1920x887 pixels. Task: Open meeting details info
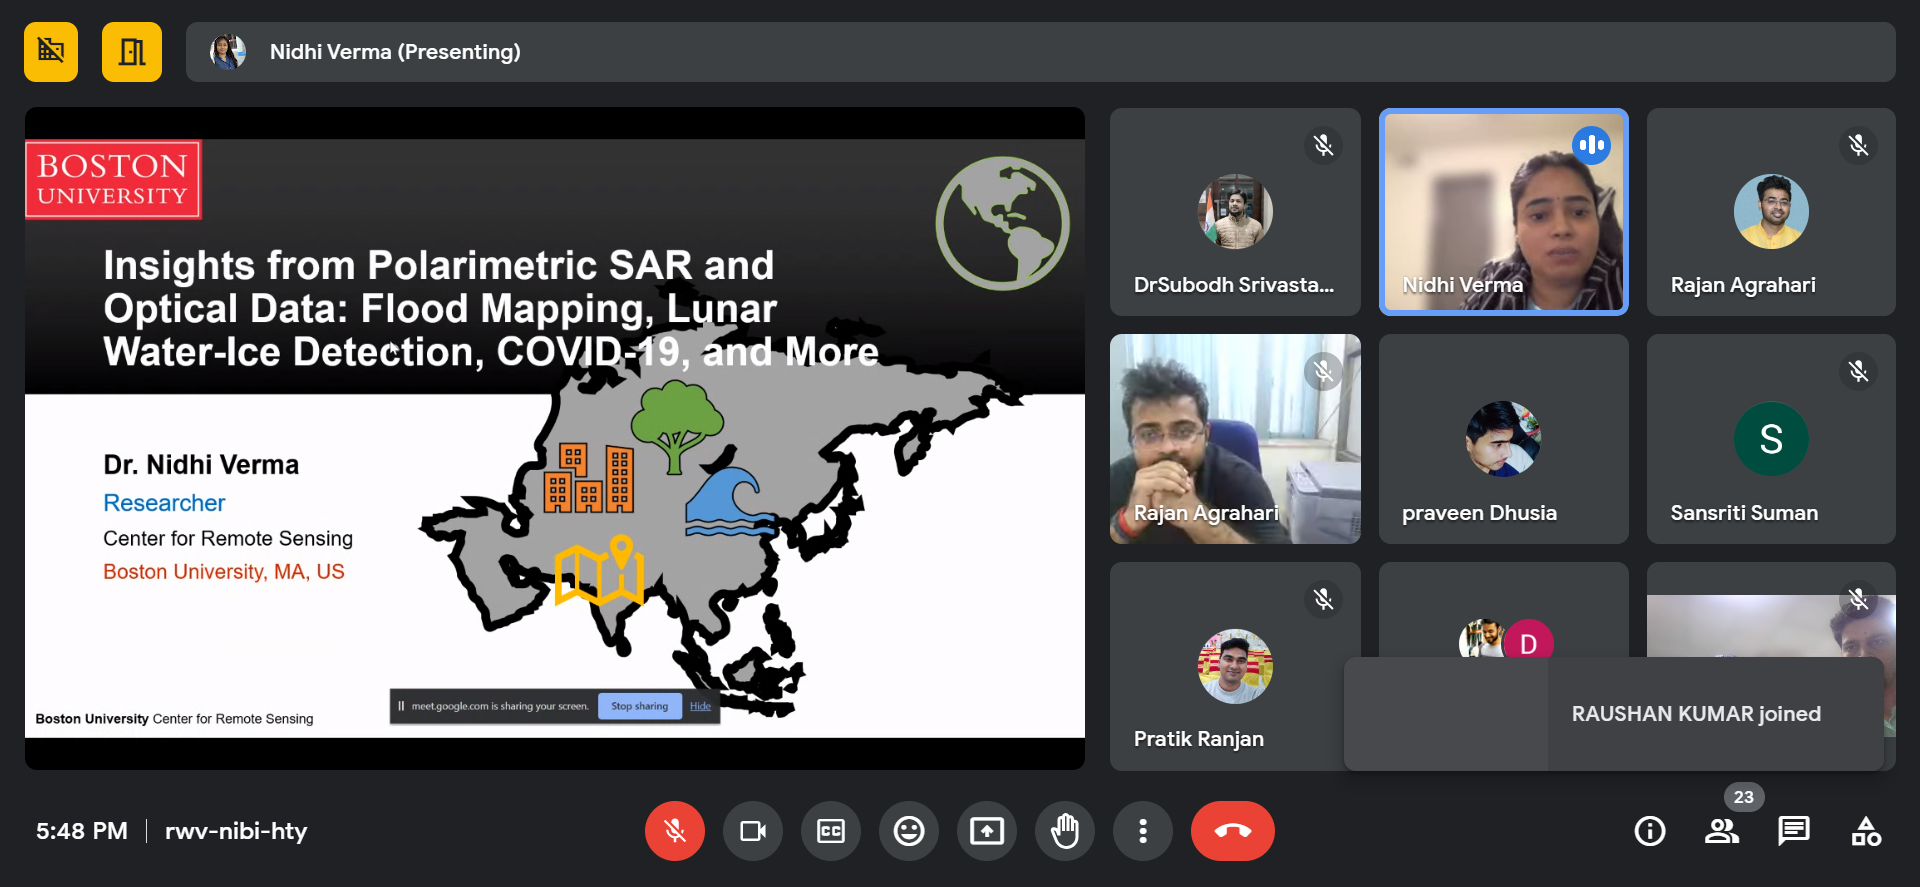coord(1650,831)
